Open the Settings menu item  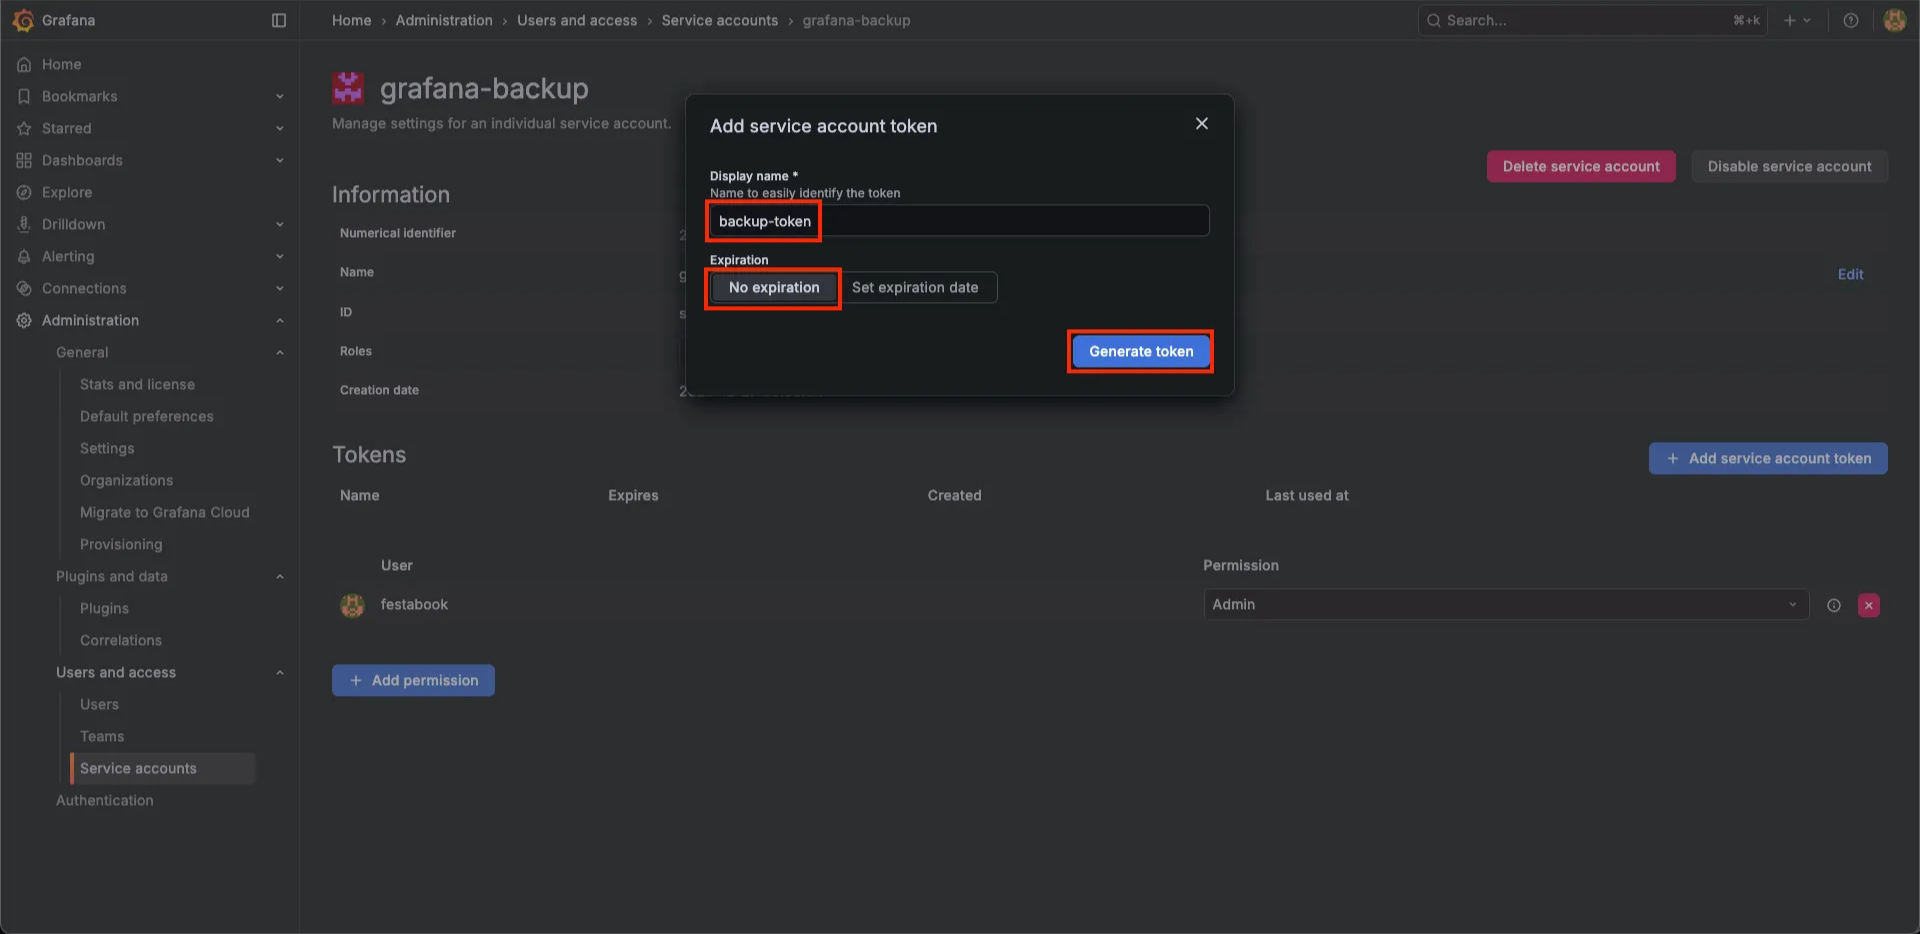coord(107,448)
